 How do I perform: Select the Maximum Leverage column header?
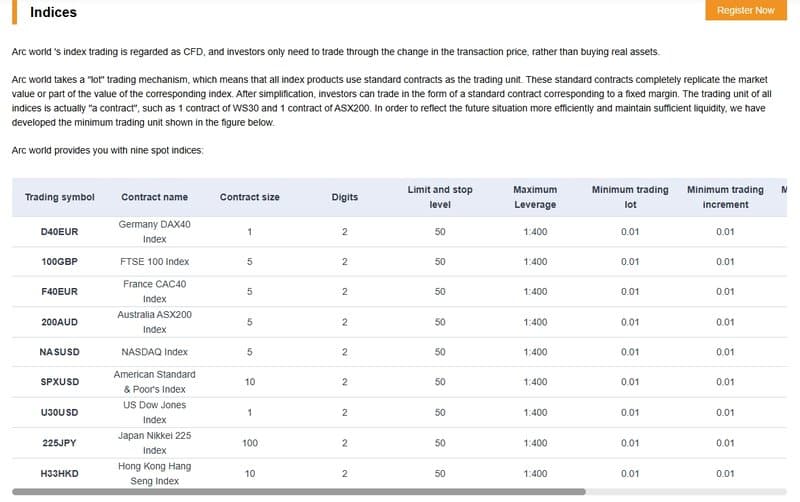point(535,197)
